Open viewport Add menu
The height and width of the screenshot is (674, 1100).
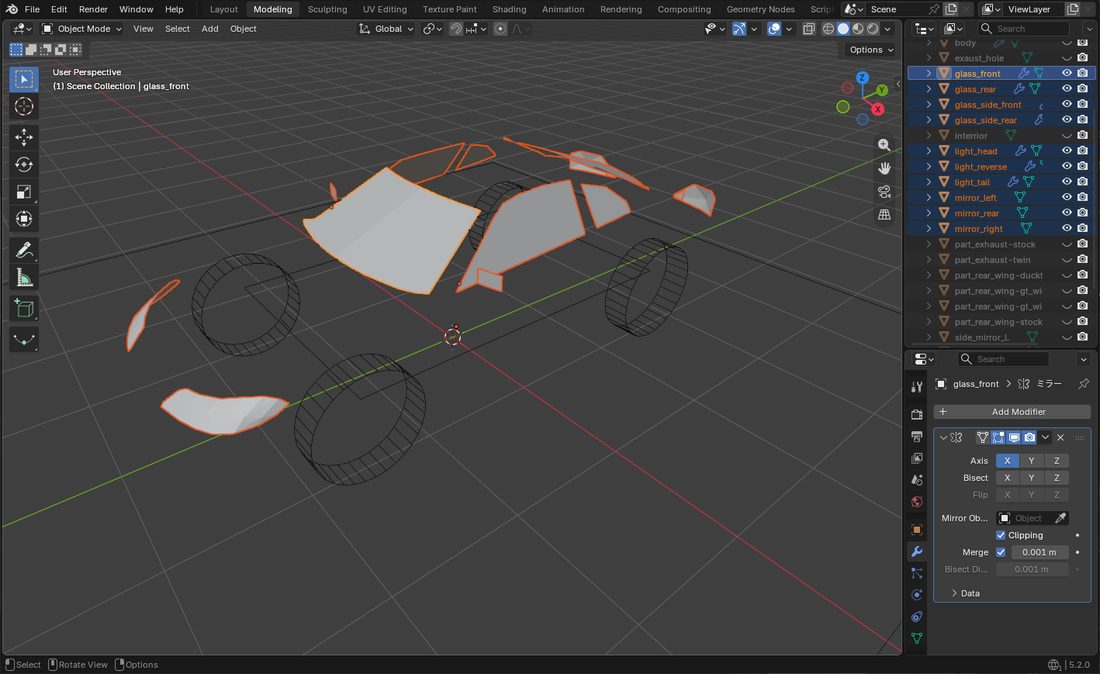[x=210, y=29]
